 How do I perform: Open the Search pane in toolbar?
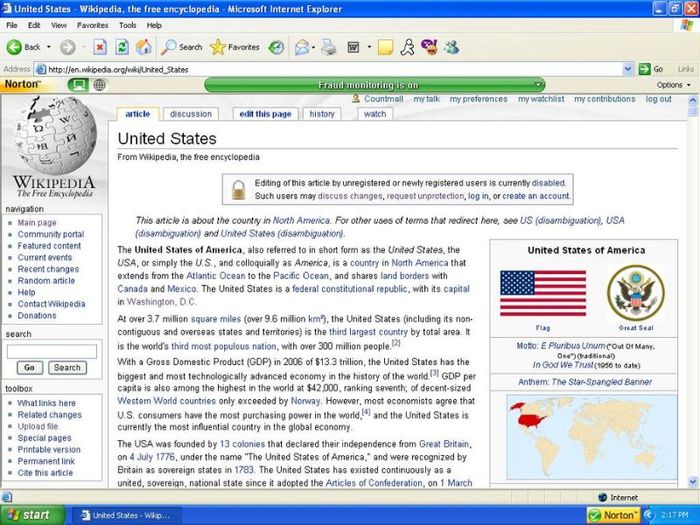(x=182, y=47)
